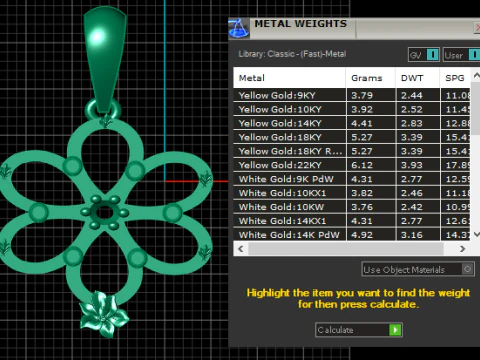Image resolution: width=480 pixels, height=360 pixels.
Task: Click the 4.92 grams value
Action: coord(362,235)
